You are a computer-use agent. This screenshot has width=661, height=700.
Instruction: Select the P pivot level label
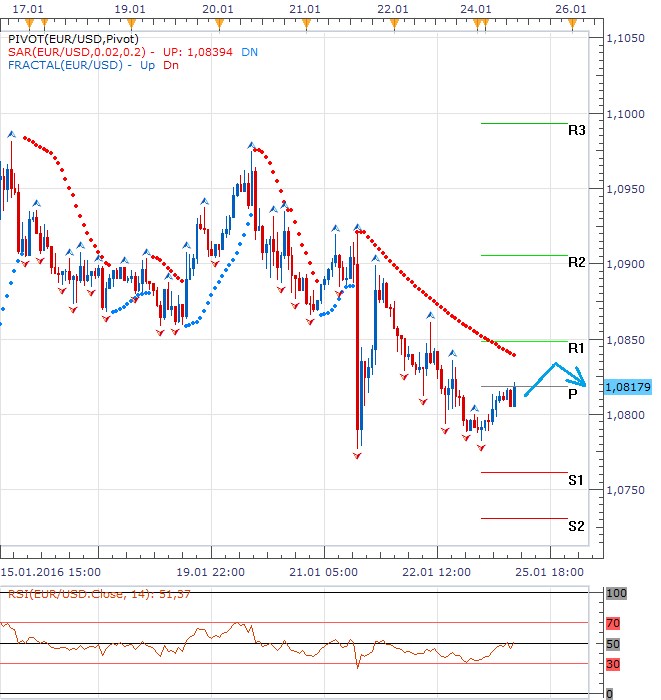point(572,394)
